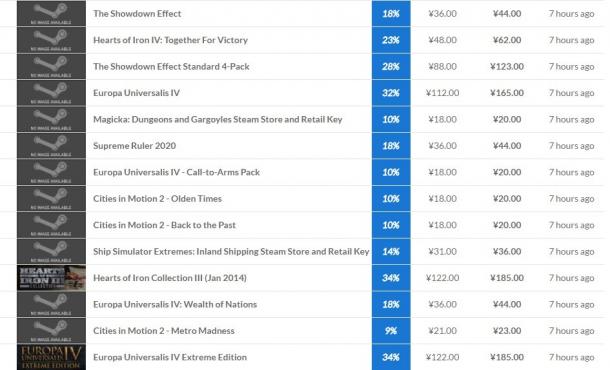Open Europa Universalis IV - Call-to-Arms Pack

176,172
